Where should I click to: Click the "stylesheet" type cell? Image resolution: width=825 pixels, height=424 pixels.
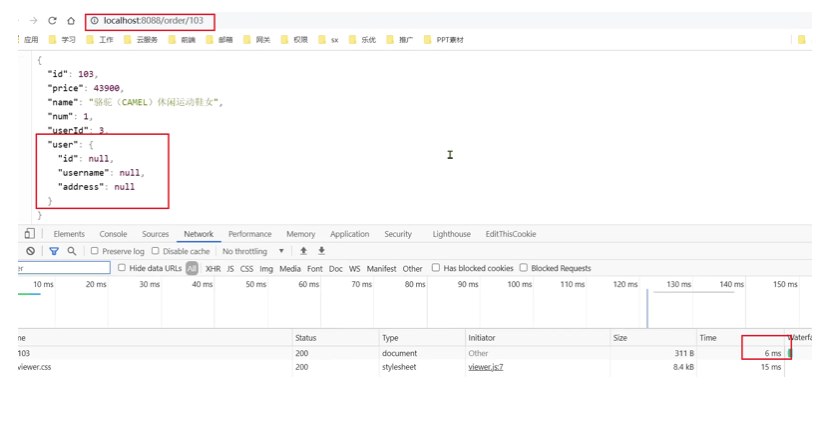(399, 367)
